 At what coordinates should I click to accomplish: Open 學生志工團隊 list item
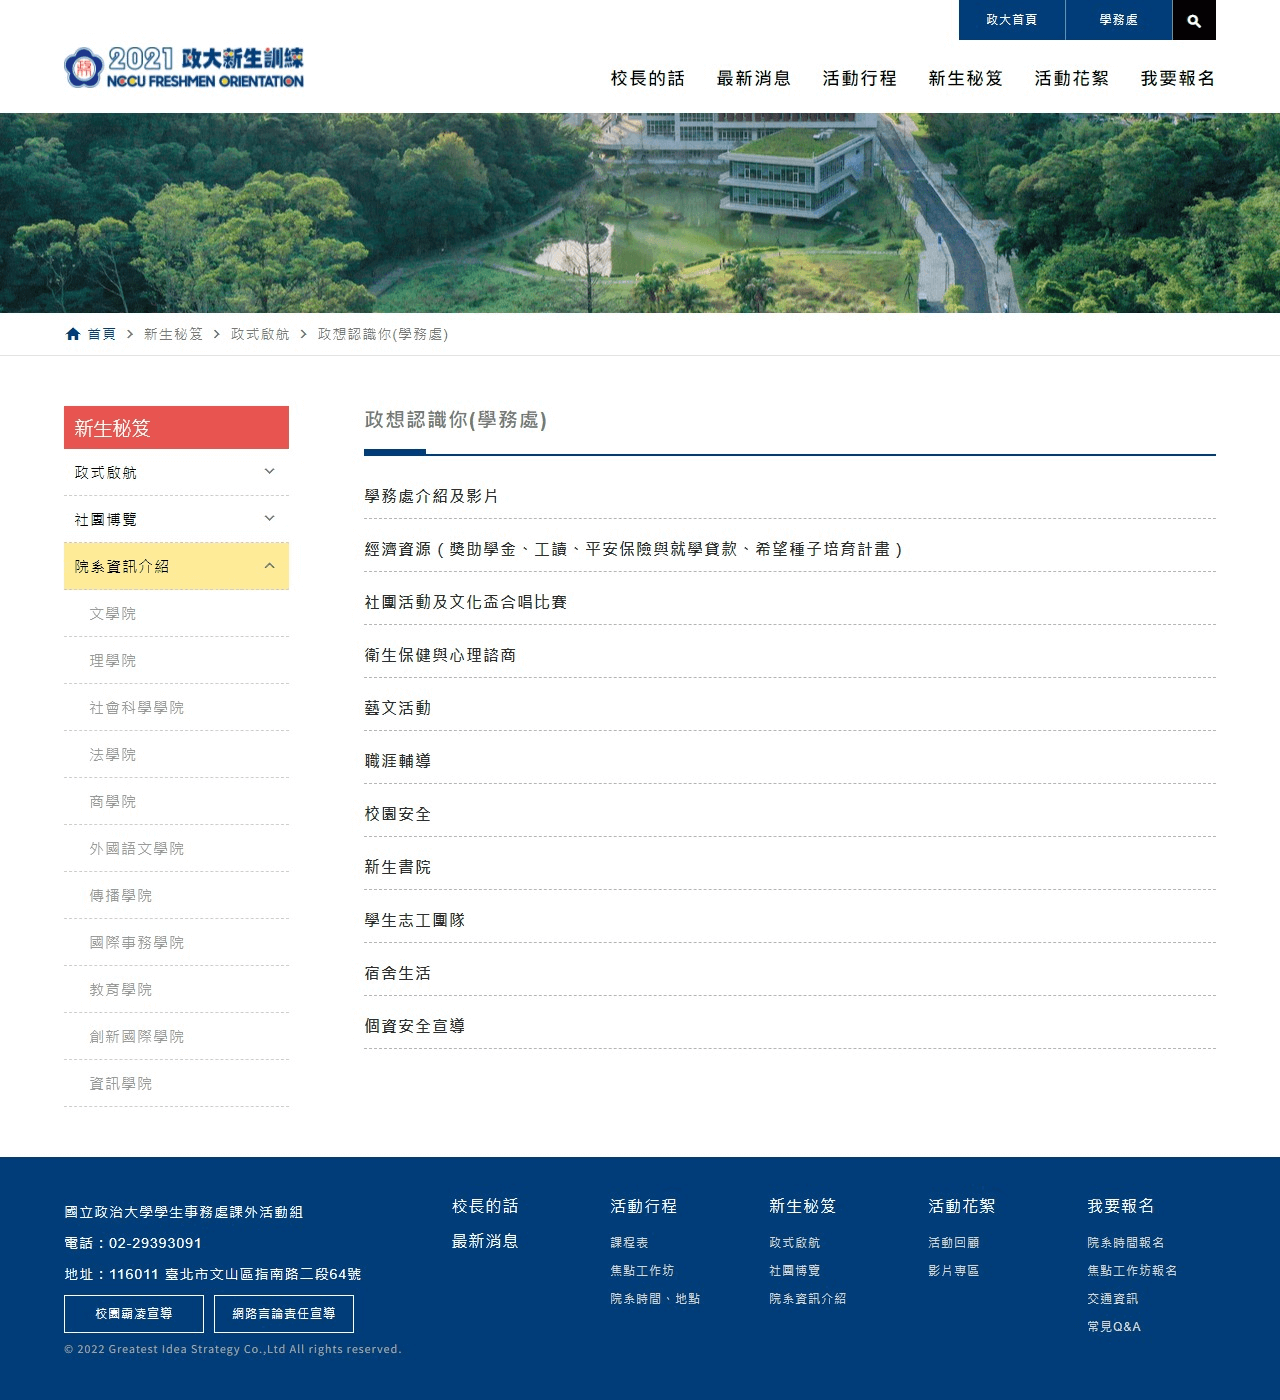790,920
